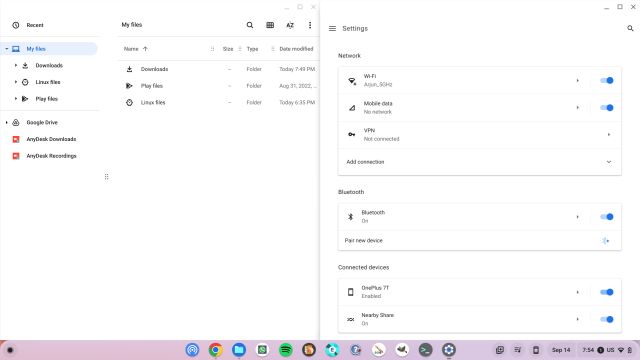Sort by the Date modified column header
The image size is (640, 360).
pos(296,49)
